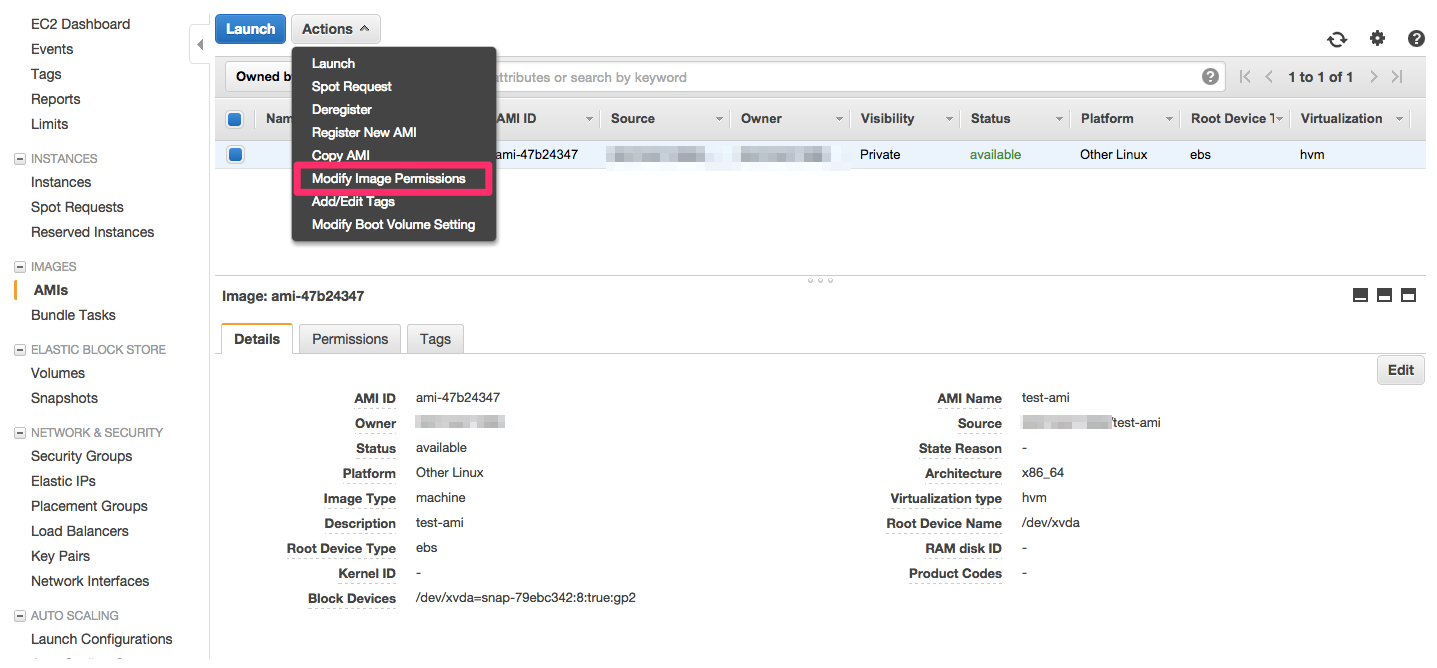Collapse the left navigation pane arrow

point(200,44)
